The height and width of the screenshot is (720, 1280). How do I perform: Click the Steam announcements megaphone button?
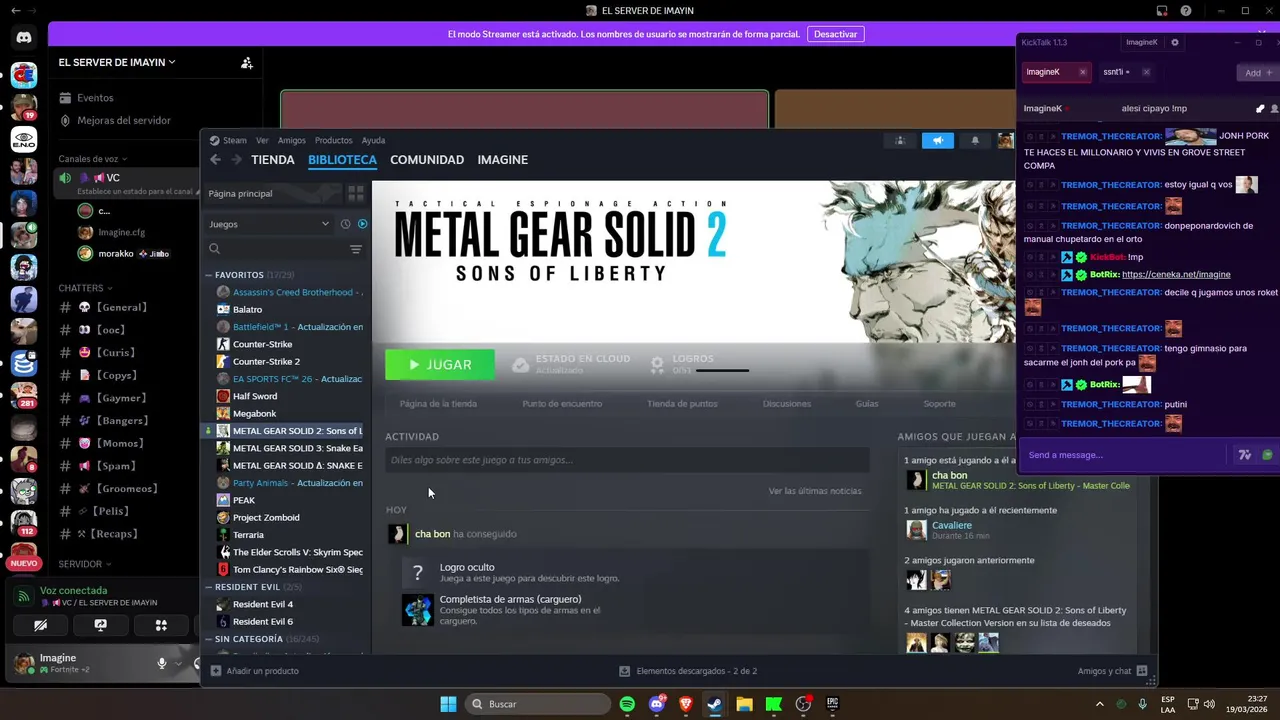(938, 141)
